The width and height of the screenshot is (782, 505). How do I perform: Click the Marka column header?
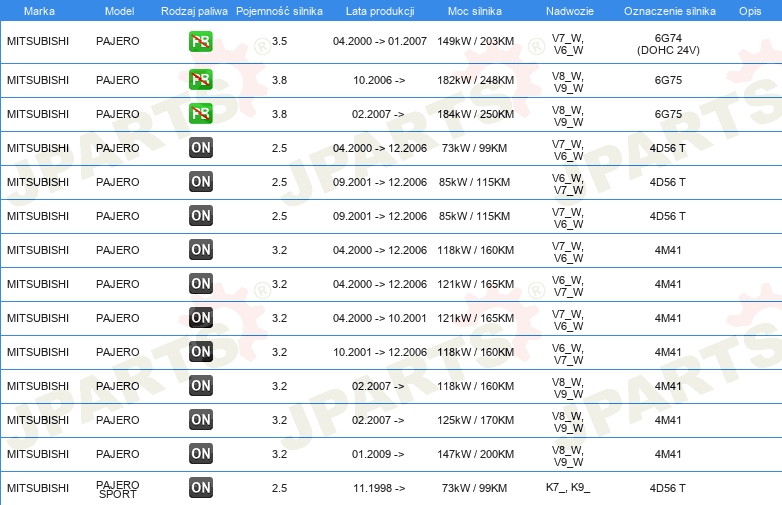point(39,11)
